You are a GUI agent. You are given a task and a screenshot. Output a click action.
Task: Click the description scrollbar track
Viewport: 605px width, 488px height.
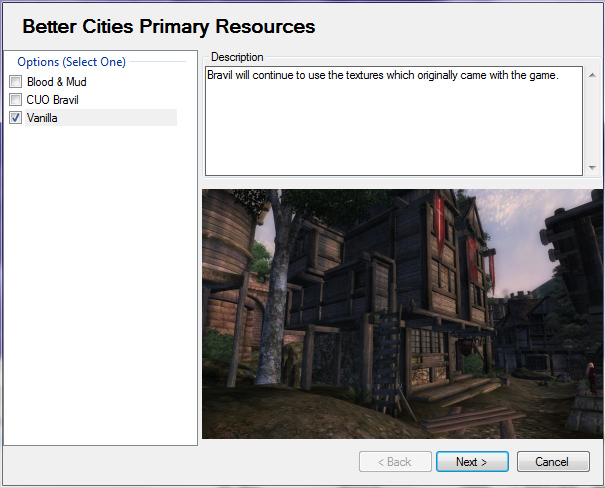coord(592,120)
